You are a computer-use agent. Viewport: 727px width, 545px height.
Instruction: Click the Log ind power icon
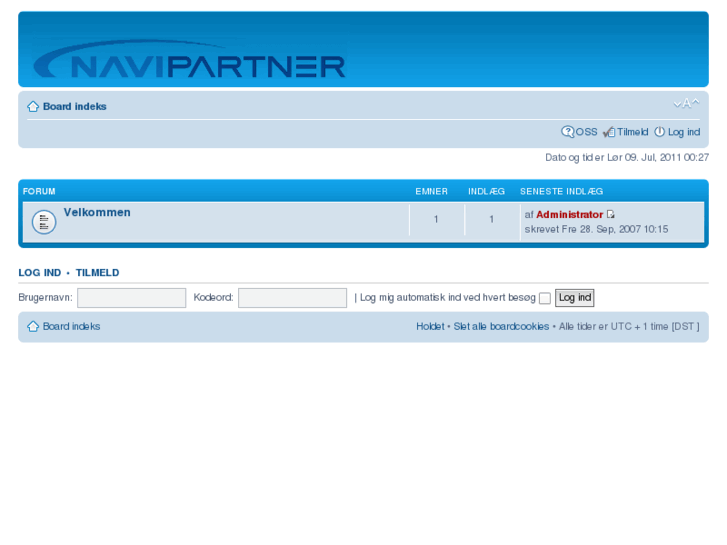(x=659, y=132)
